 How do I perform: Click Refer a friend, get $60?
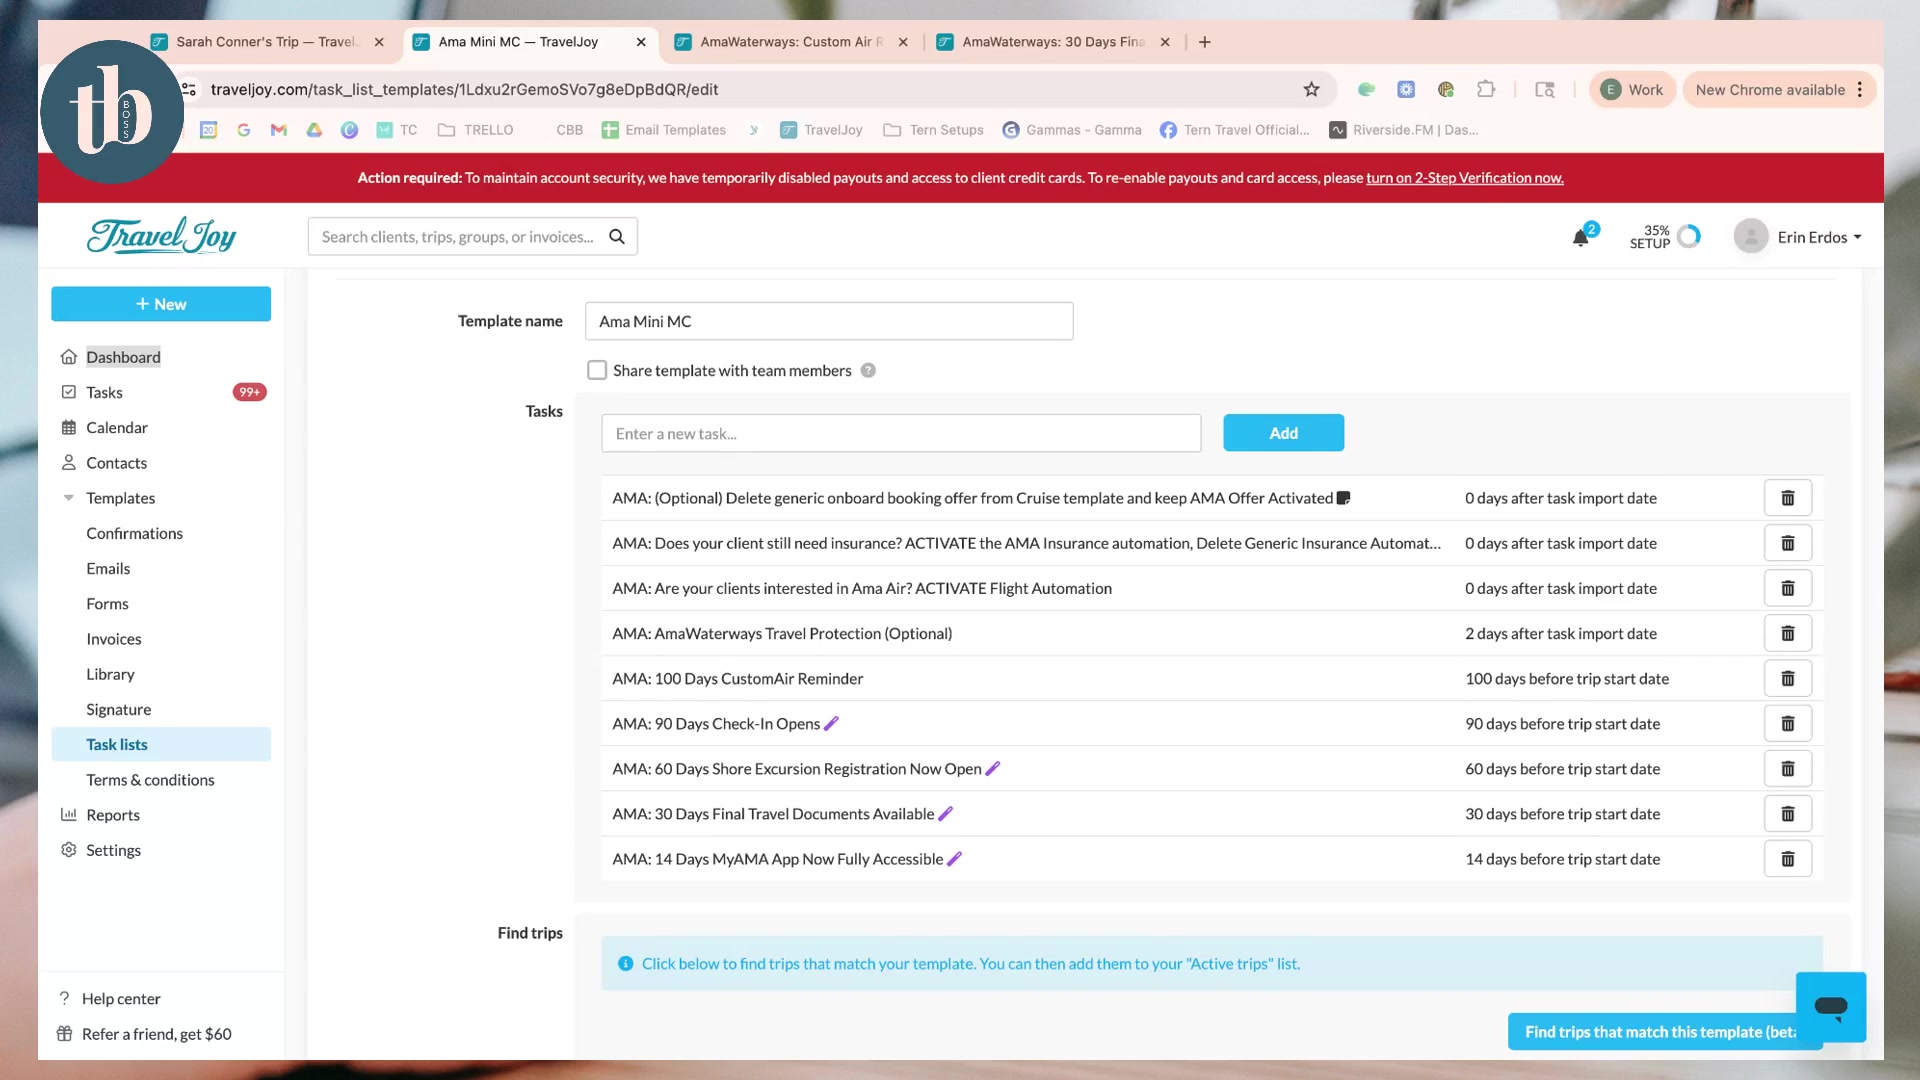157,1034
